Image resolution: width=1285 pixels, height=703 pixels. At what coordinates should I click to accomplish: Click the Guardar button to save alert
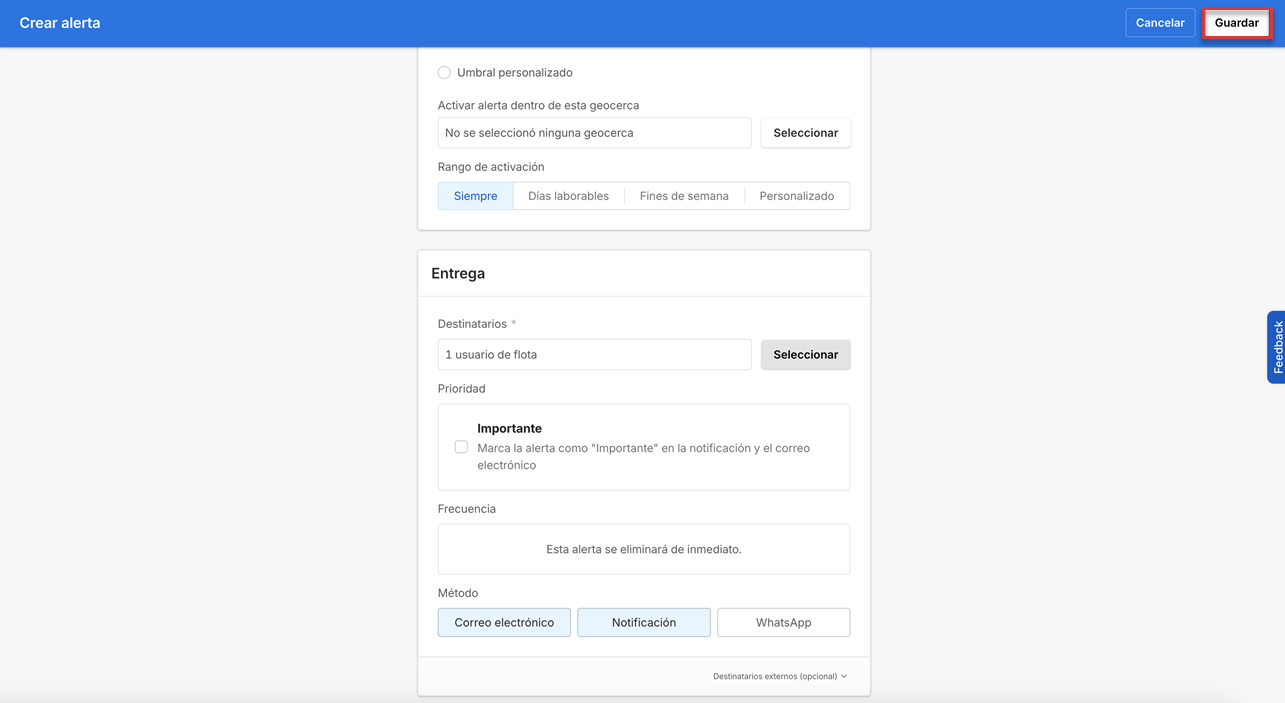1236,22
